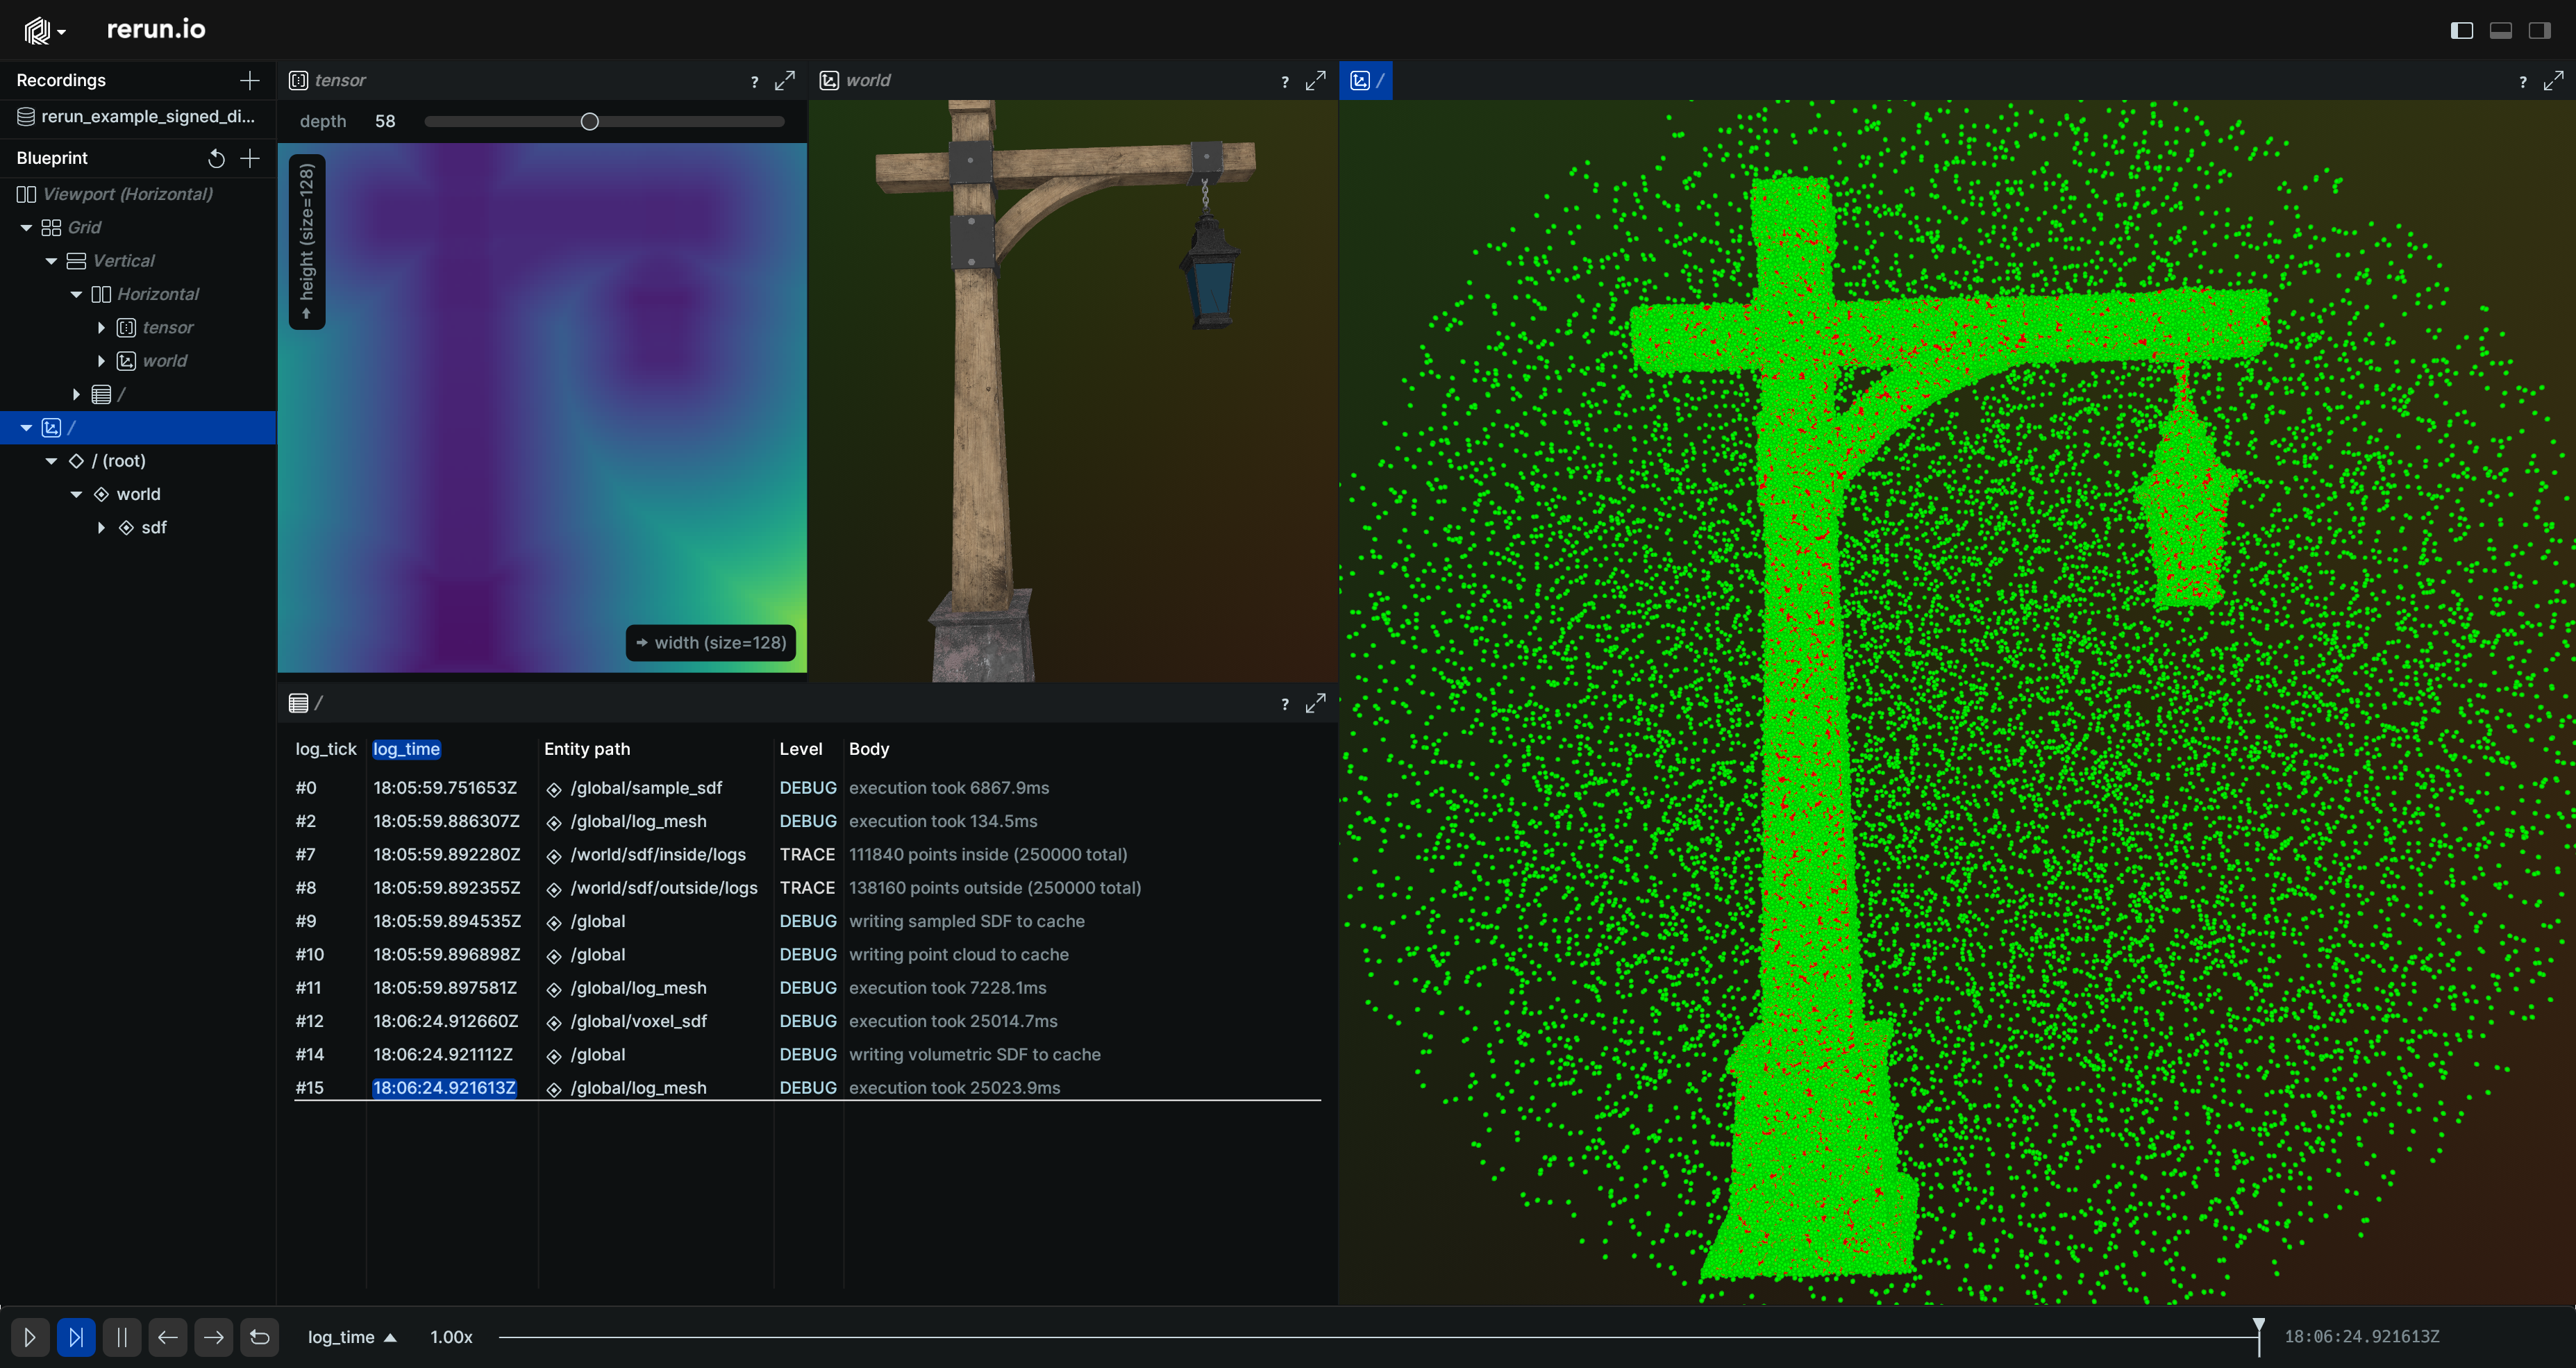Screen dimensions: 2576x1368
Task: Expand the text log view item
Action: [76, 394]
